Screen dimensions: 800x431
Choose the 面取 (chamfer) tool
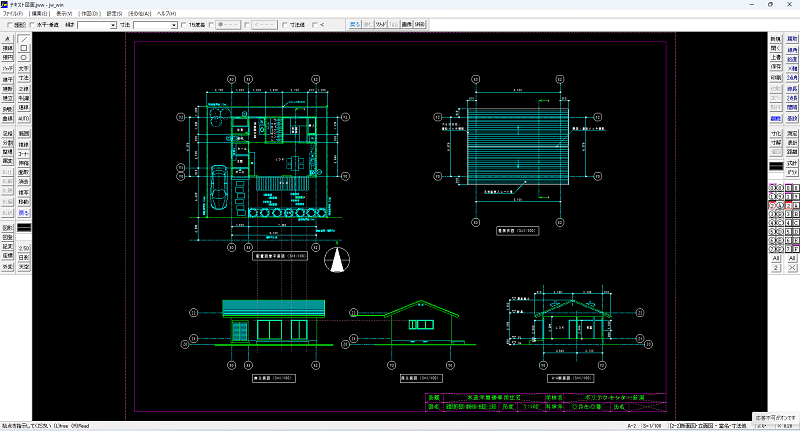(23, 172)
